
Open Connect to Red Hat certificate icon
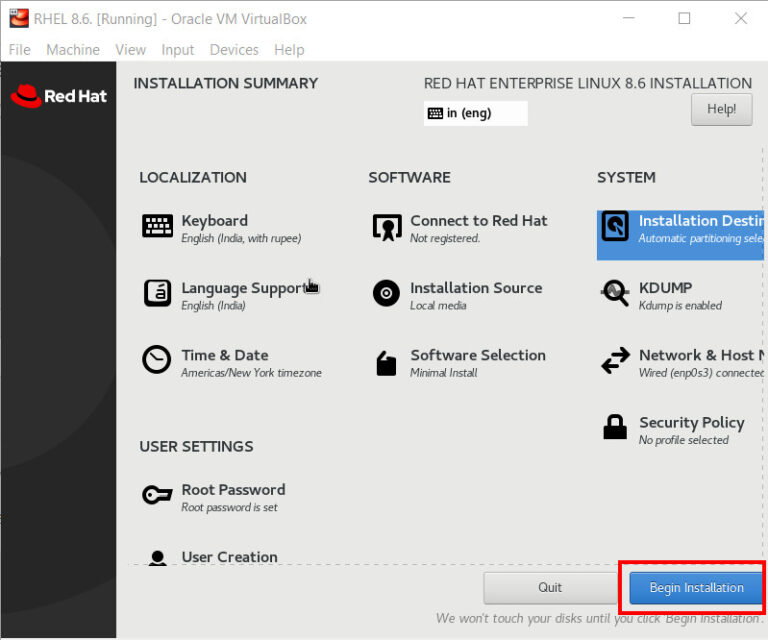tap(386, 227)
